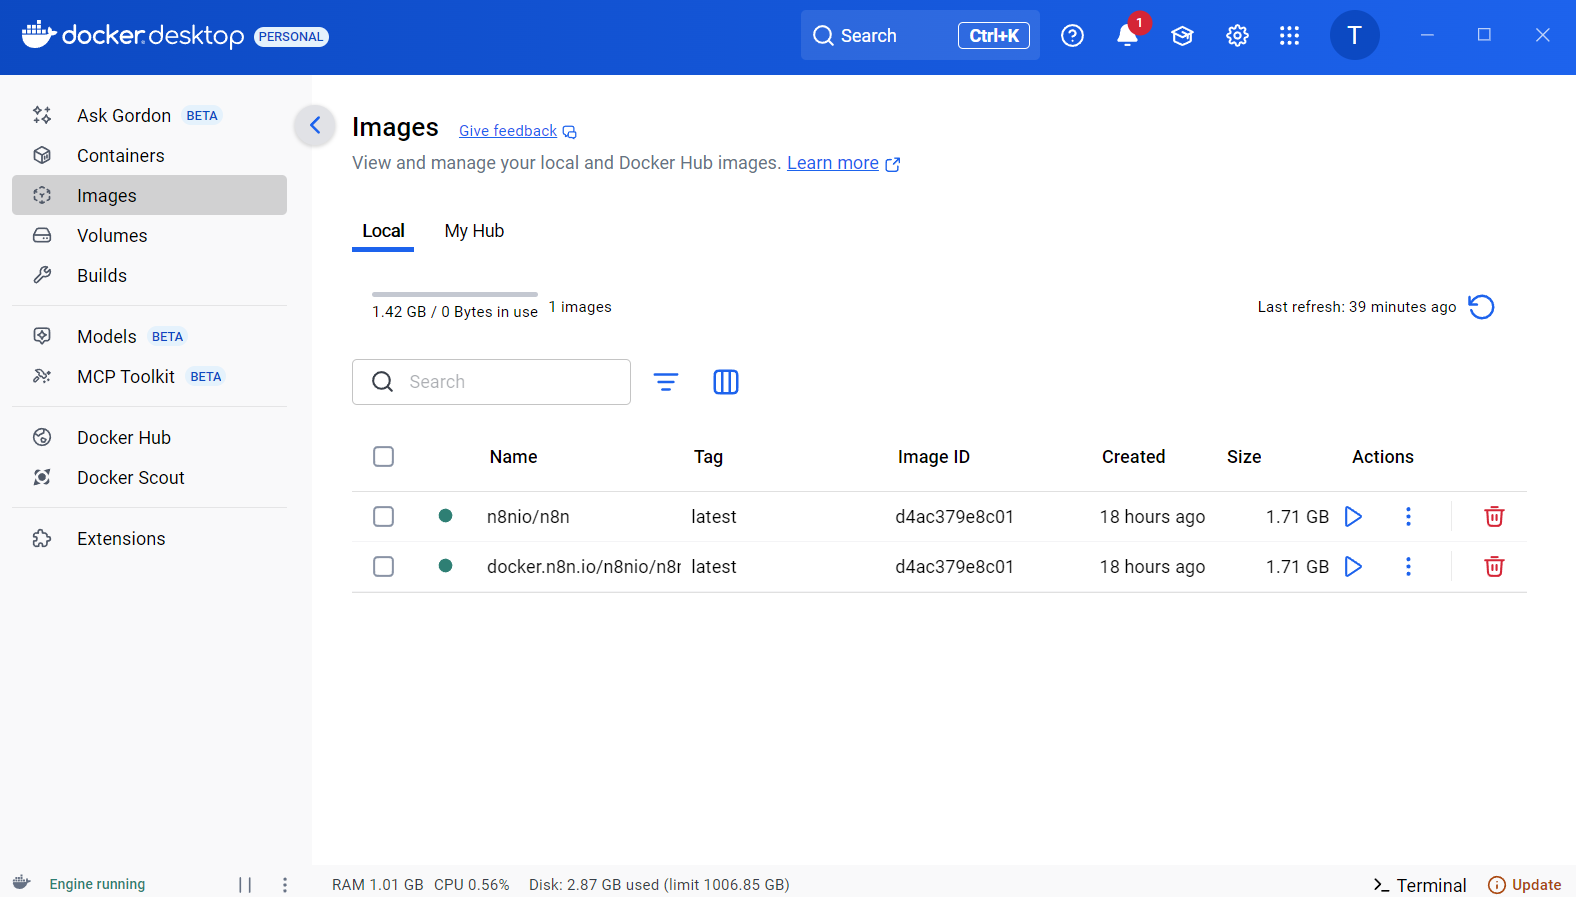Run the n8nio/n8n image
1576x897 pixels.
point(1353,517)
